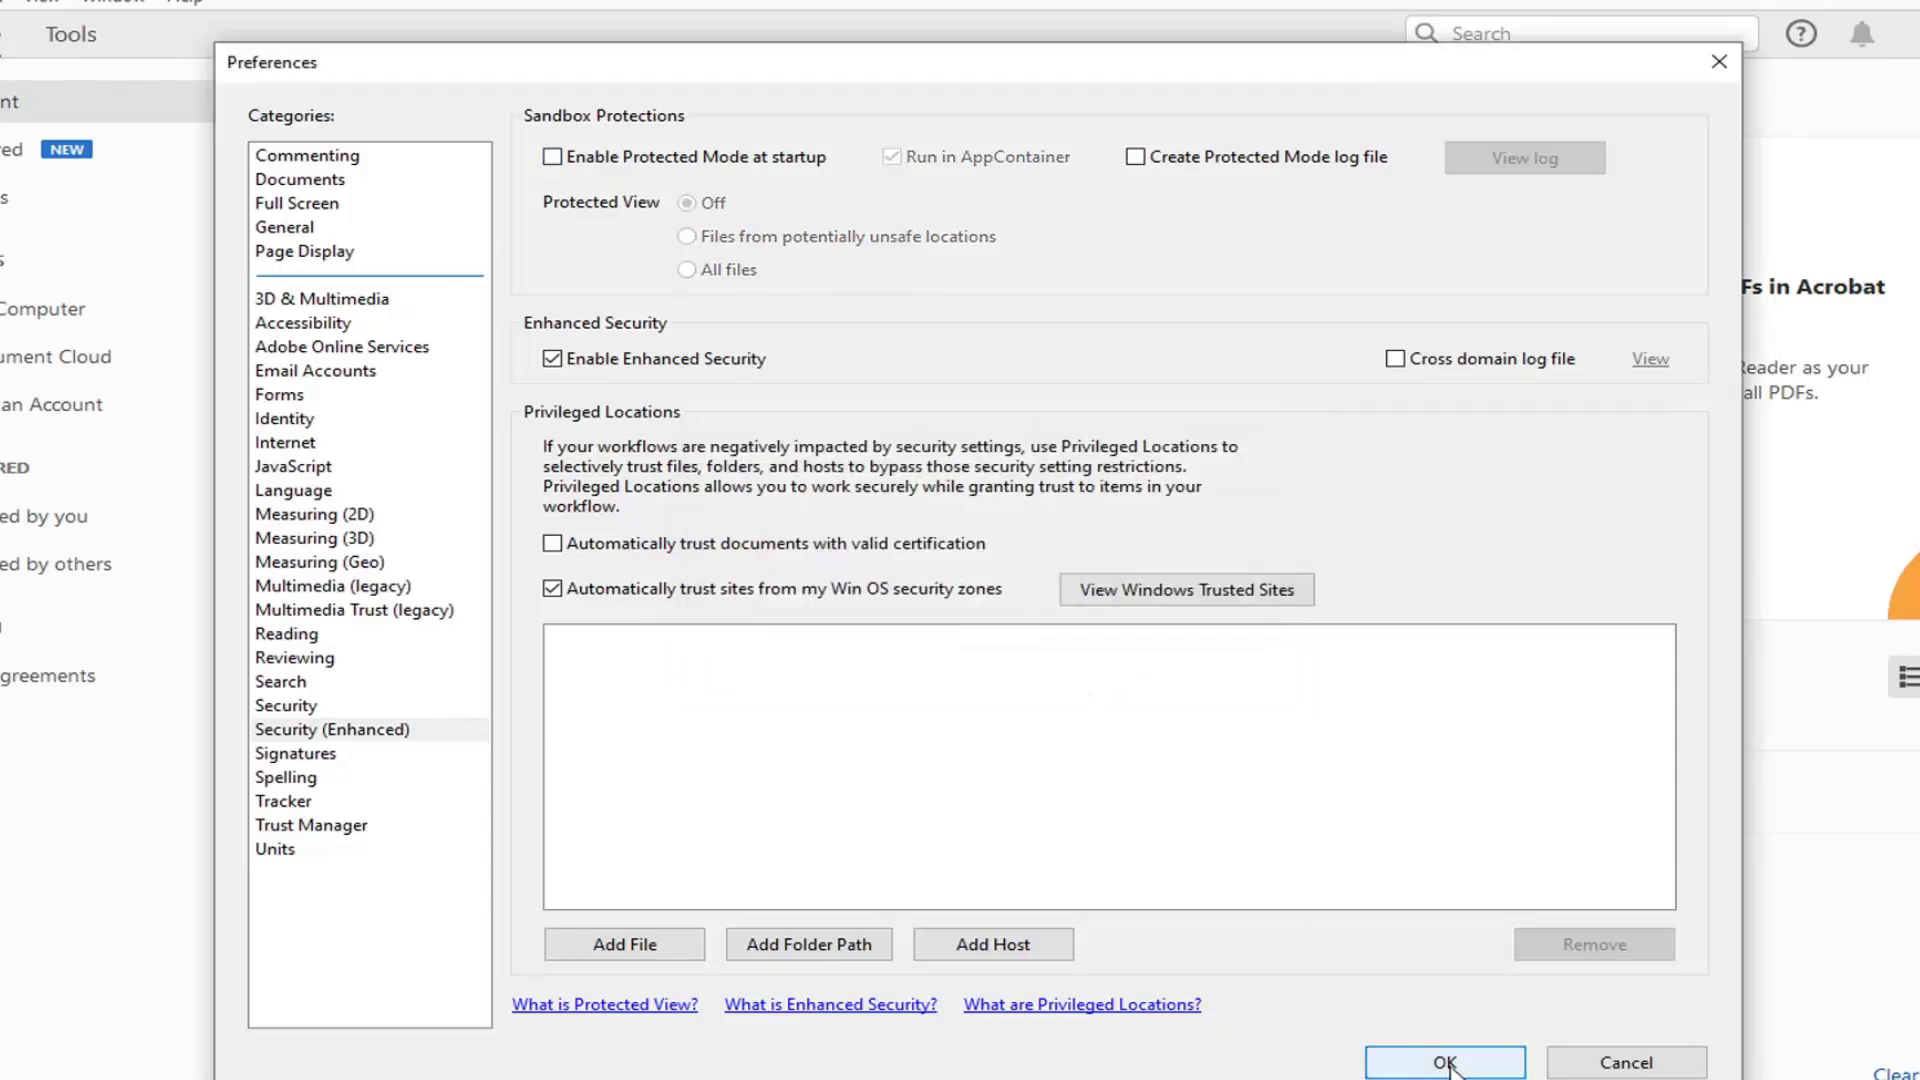Image resolution: width=1920 pixels, height=1080 pixels.
Task: Click the search magnifier icon
Action: pyautogui.click(x=1427, y=33)
